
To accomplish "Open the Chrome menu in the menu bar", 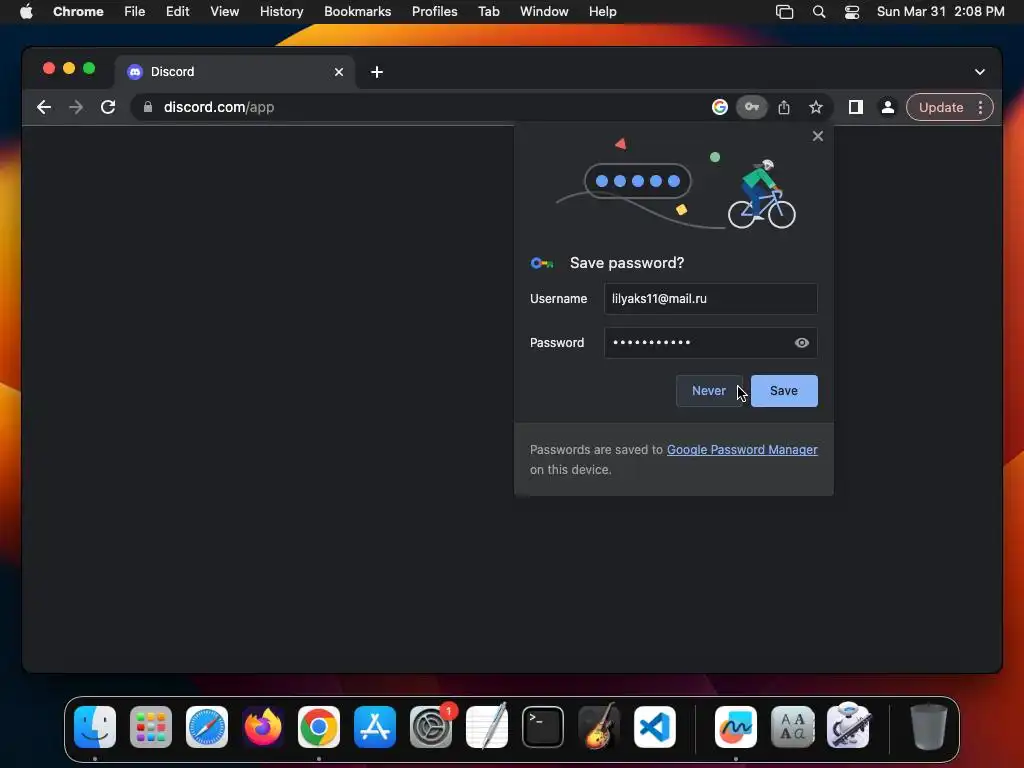I will [78, 12].
